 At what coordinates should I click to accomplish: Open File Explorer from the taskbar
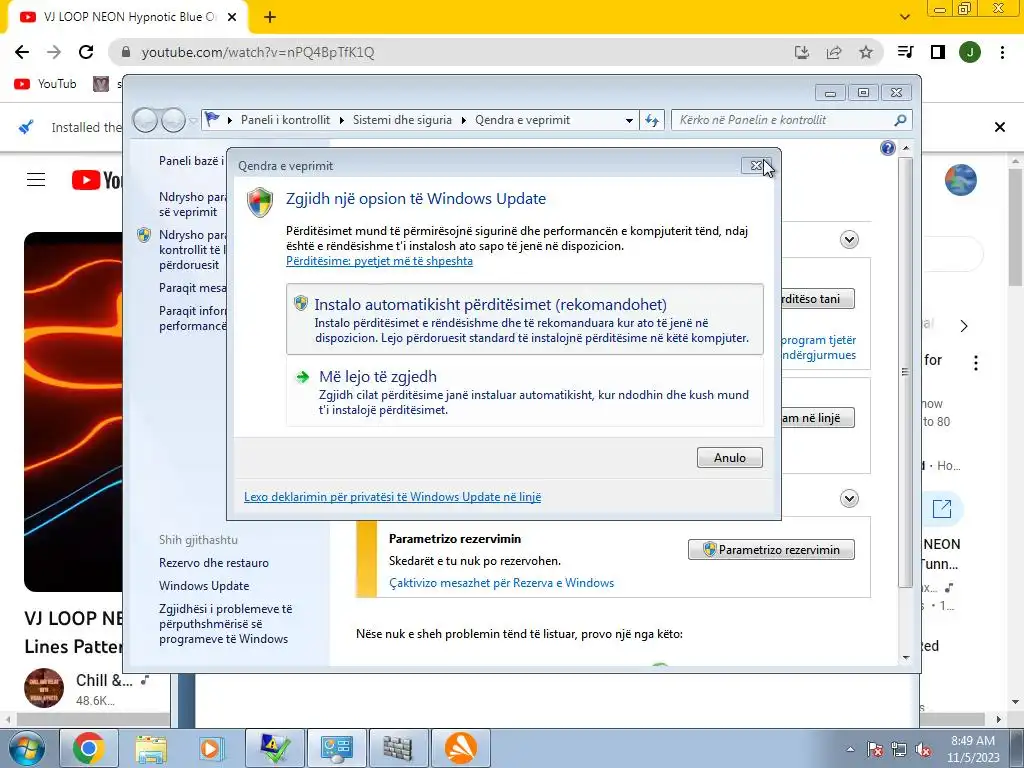tap(151, 748)
